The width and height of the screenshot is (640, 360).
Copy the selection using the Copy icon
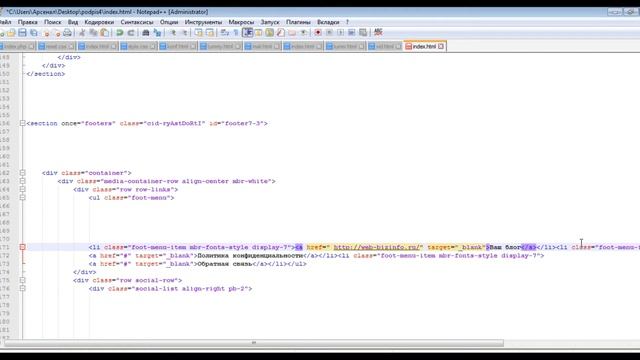click(93, 33)
